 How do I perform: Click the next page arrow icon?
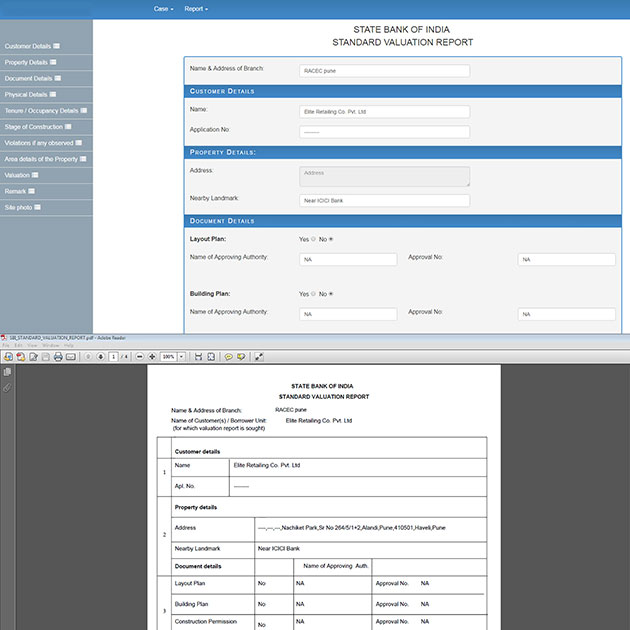coord(101,356)
